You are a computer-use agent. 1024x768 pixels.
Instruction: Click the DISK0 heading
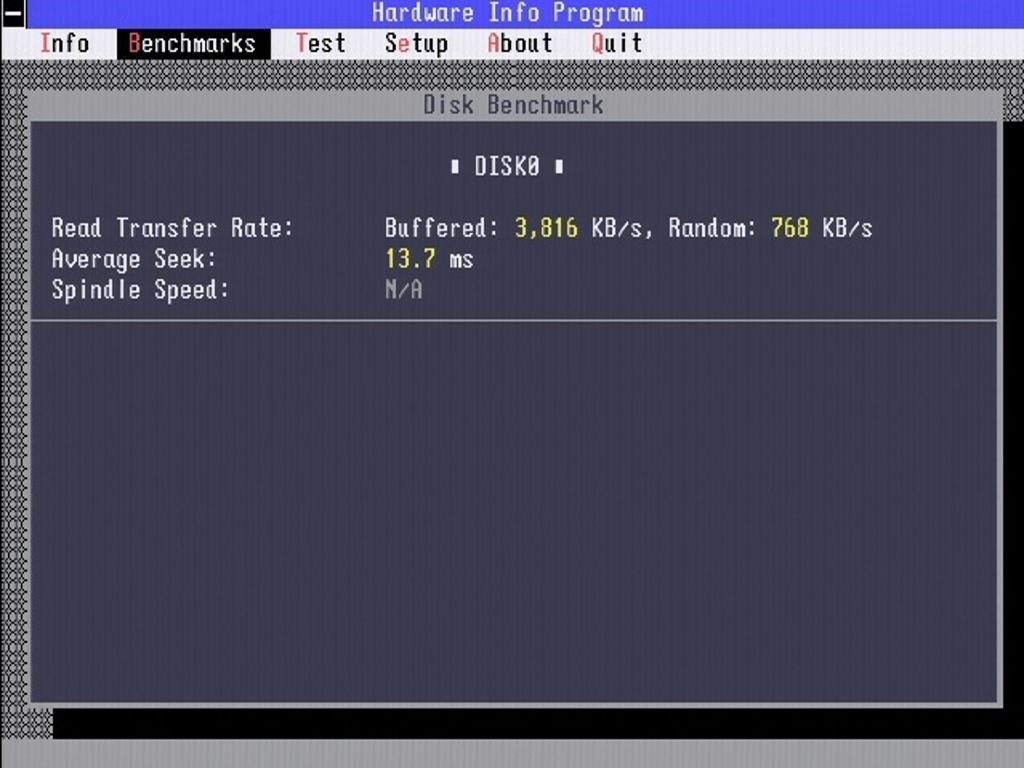[x=507, y=167]
